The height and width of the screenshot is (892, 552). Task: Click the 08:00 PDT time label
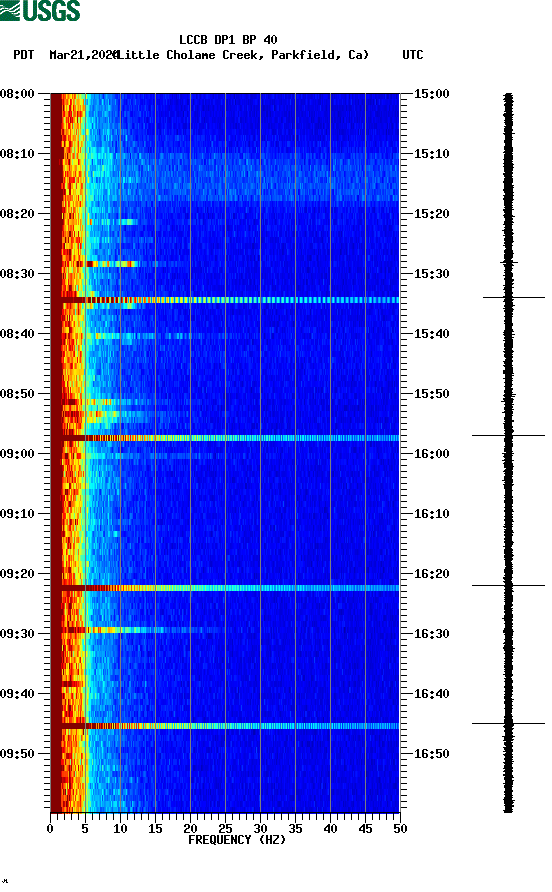tap(18, 94)
